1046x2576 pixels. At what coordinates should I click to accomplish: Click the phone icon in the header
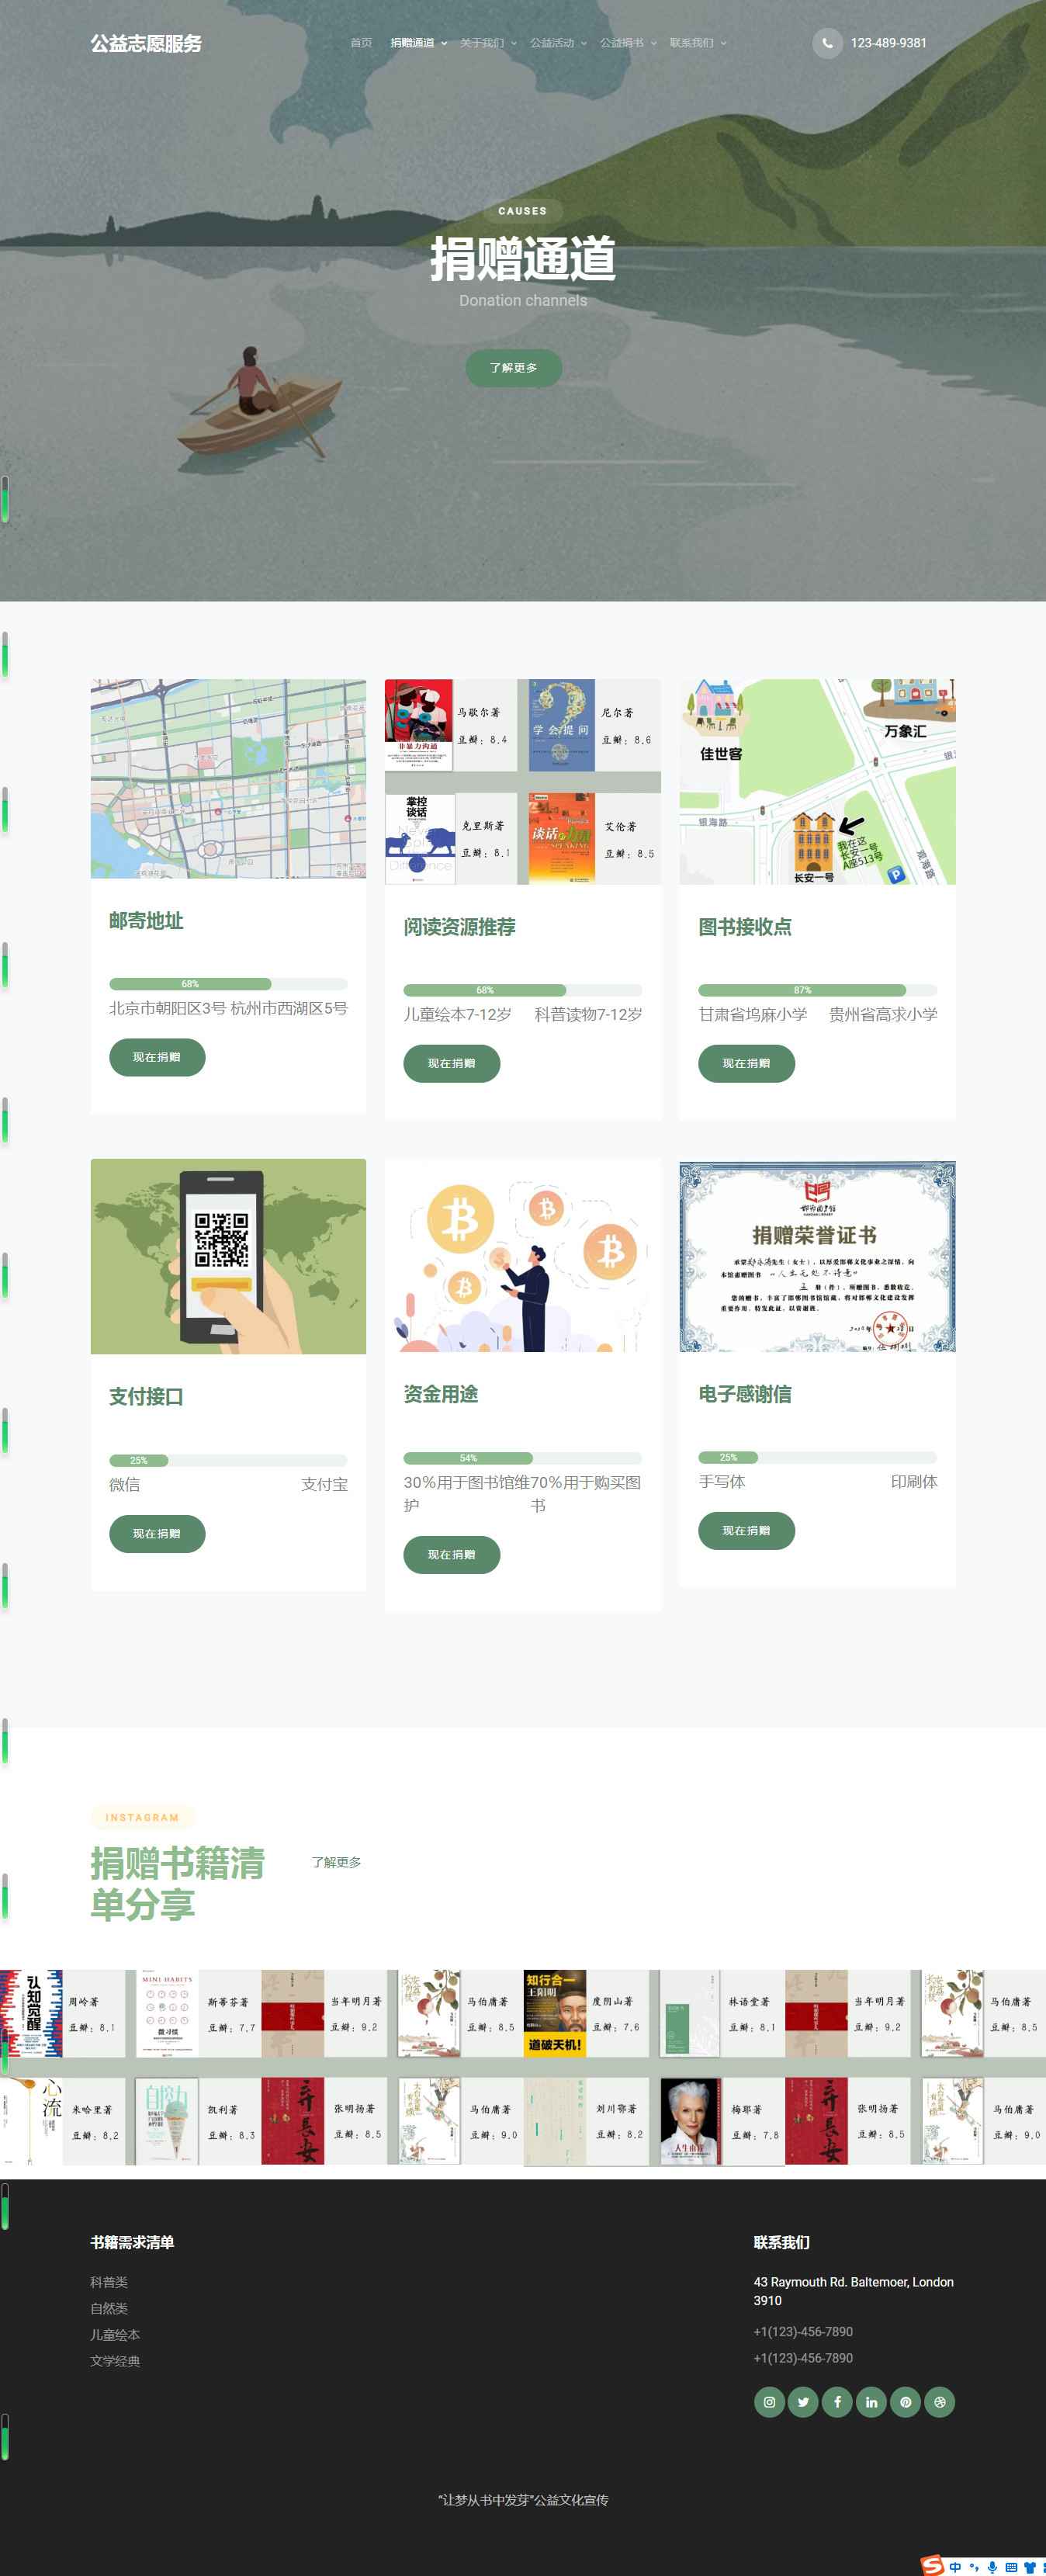827,43
